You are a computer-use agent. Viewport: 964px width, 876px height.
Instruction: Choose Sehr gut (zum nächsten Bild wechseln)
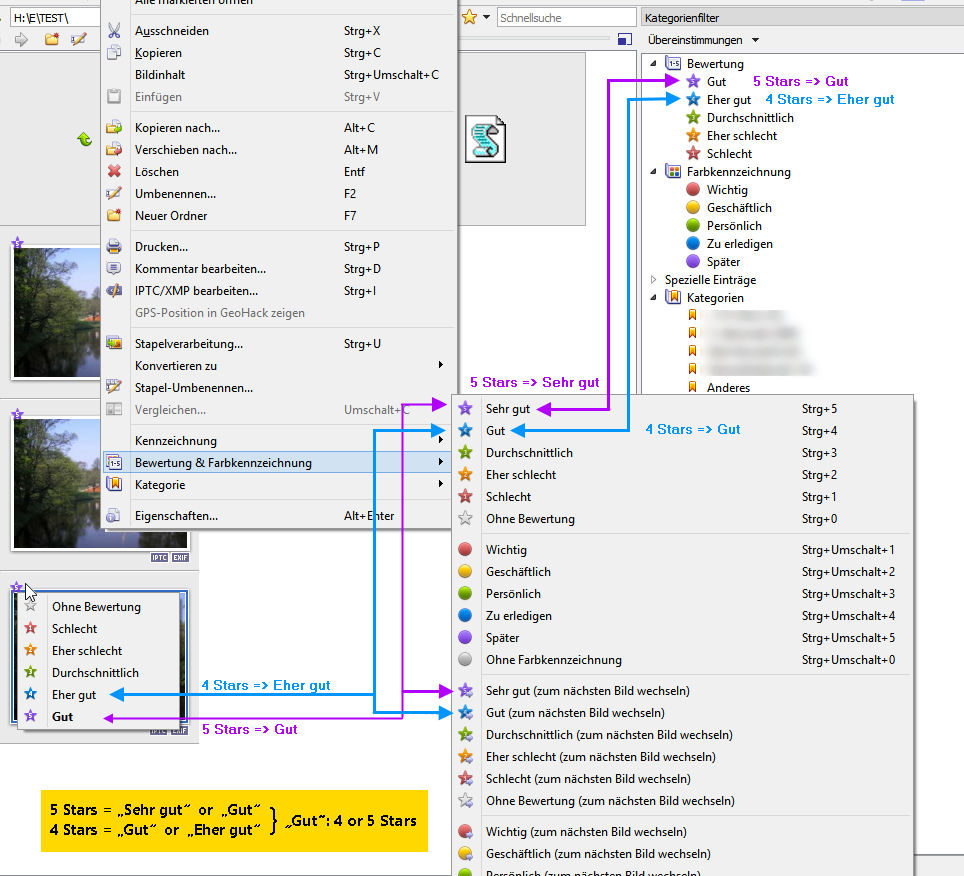coord(682,691)
